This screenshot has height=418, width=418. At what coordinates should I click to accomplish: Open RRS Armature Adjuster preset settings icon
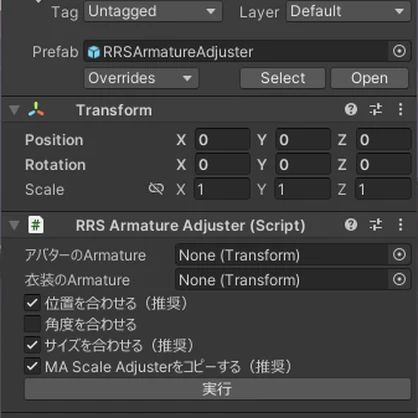click(x=376, y=225)
